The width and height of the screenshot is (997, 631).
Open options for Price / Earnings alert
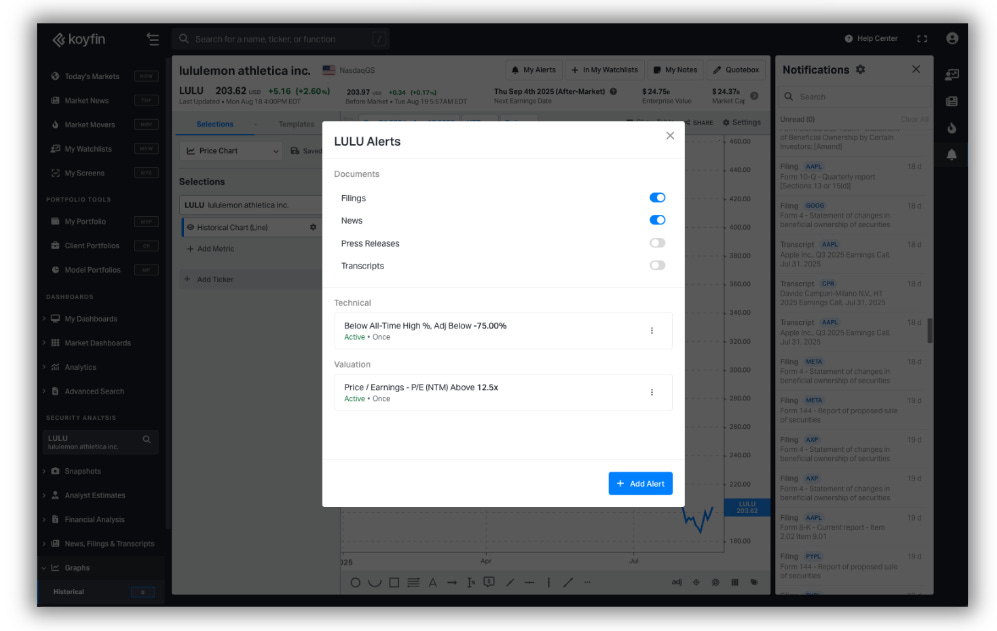652,392
